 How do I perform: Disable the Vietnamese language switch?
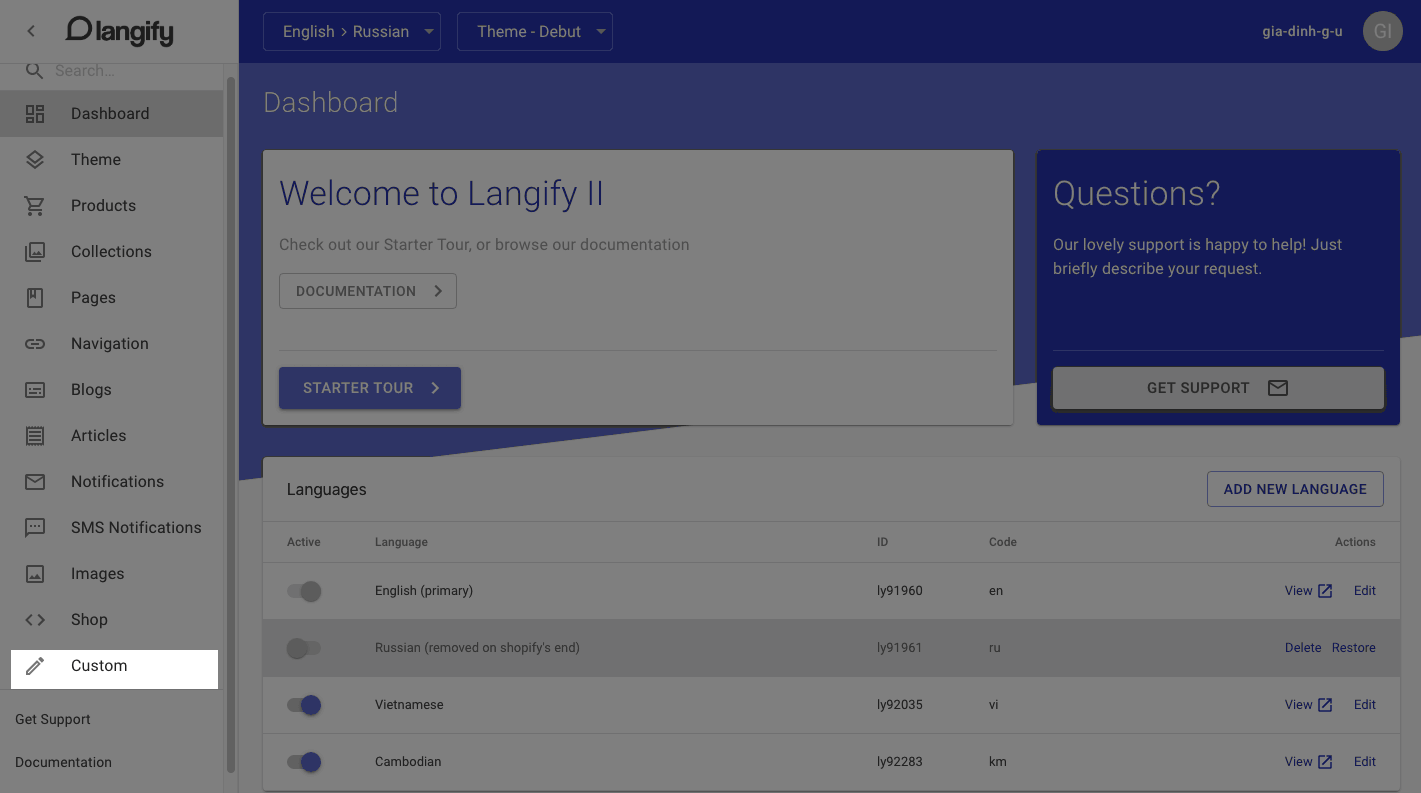tap(304, 705)
